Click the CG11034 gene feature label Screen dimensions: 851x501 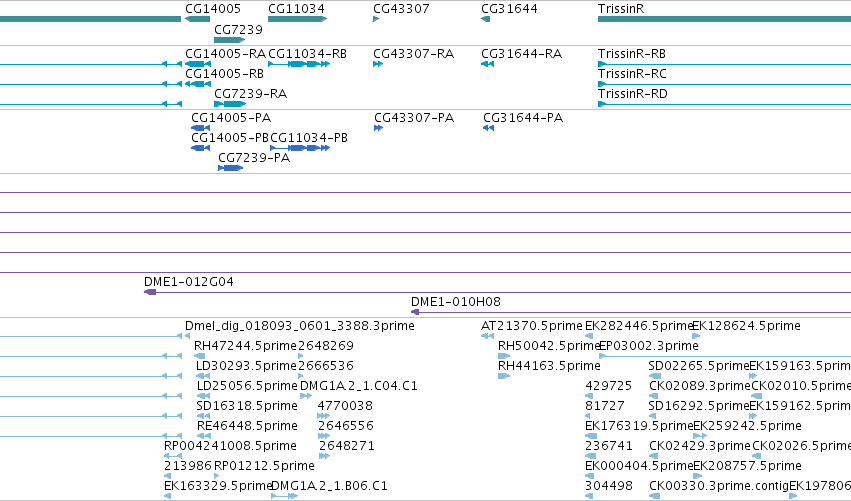[296, 9]
